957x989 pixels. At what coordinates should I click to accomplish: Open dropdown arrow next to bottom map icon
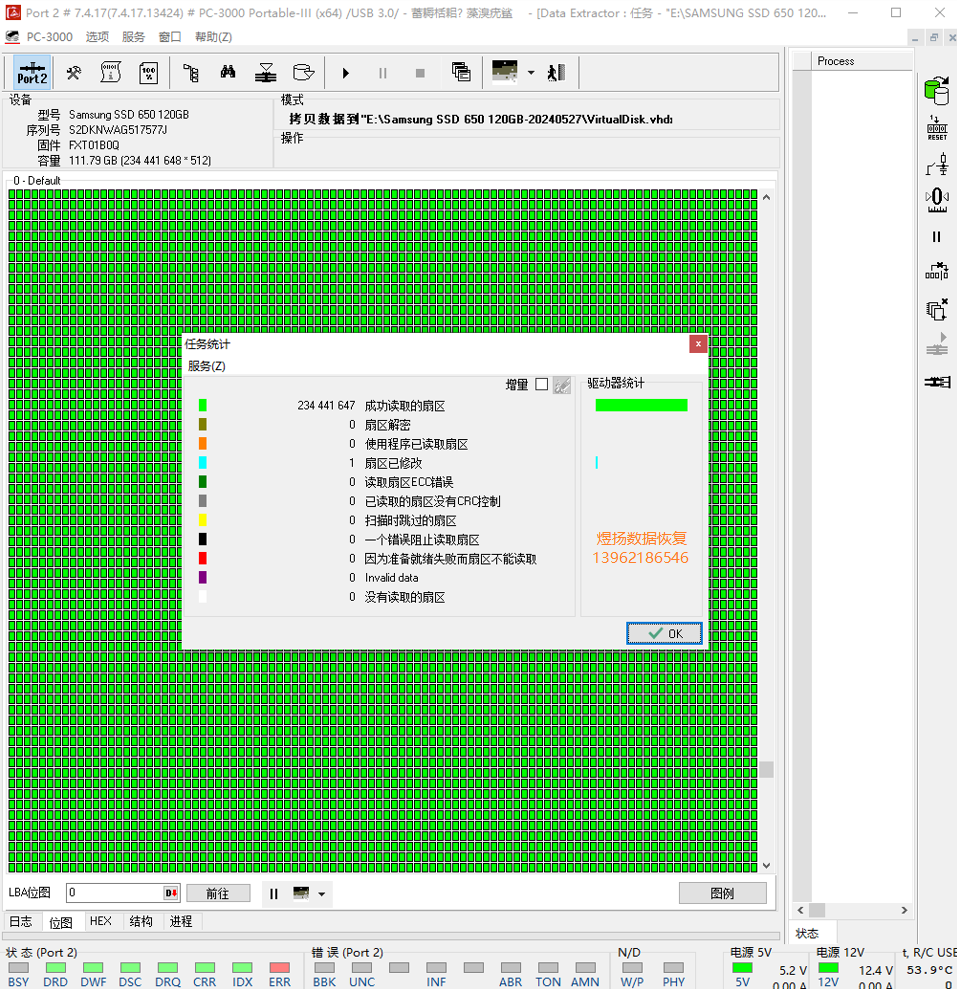(322, 894)
